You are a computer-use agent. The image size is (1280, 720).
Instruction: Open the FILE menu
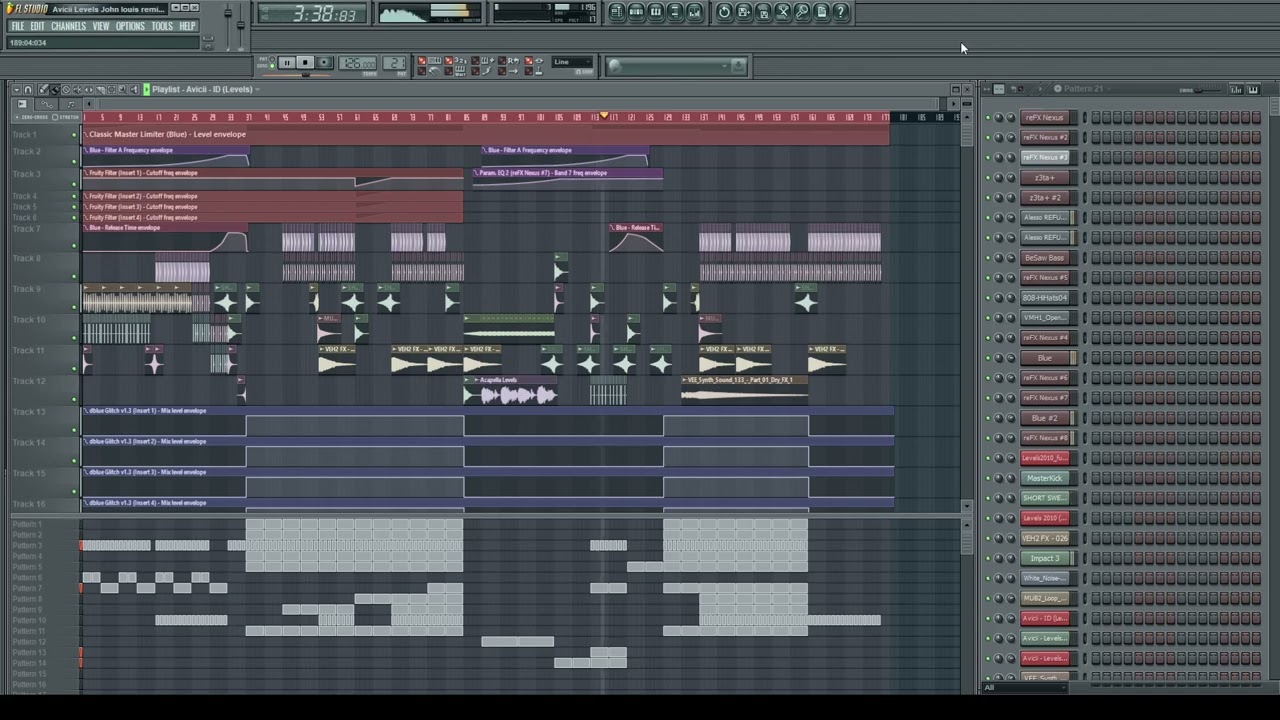(17, 26)
